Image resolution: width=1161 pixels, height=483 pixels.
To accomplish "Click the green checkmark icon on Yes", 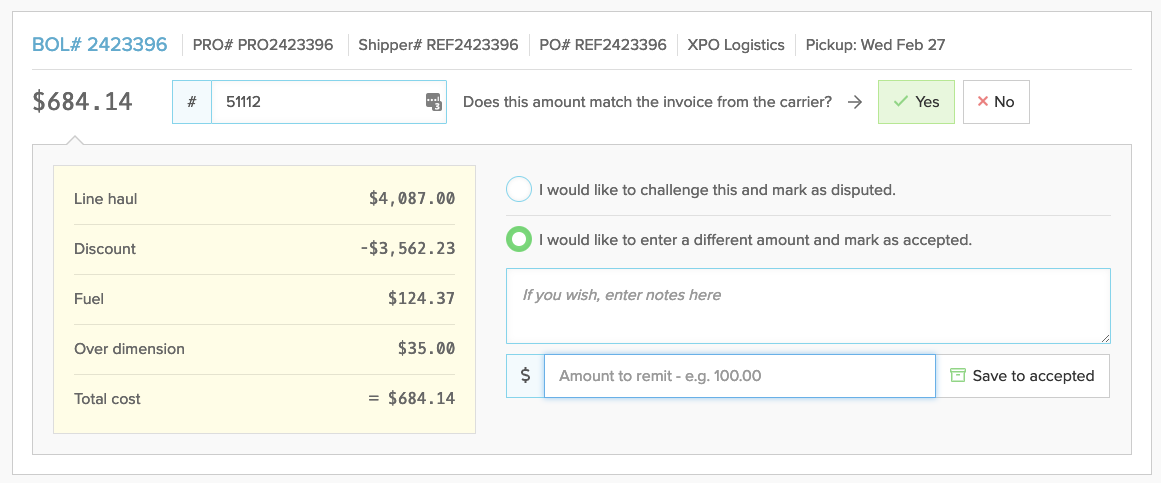I will 900,102.
